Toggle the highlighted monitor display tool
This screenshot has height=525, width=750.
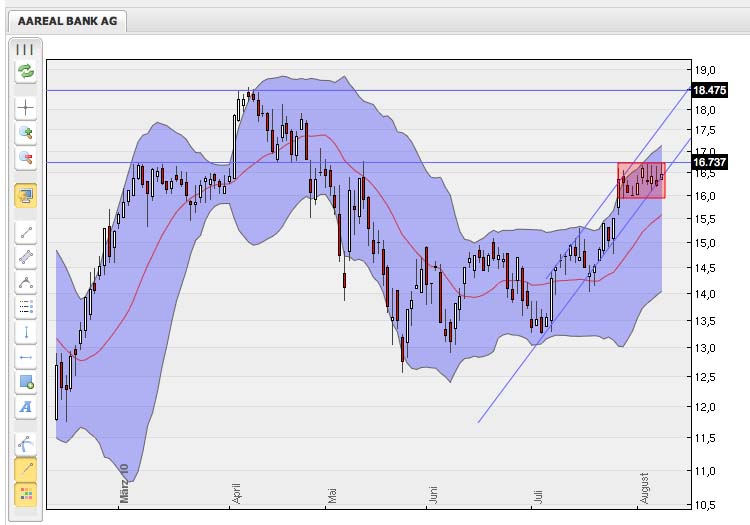point(26,195)
